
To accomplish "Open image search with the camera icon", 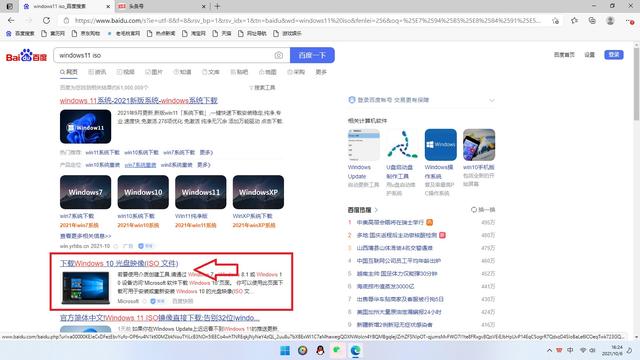I will point(279,55).
